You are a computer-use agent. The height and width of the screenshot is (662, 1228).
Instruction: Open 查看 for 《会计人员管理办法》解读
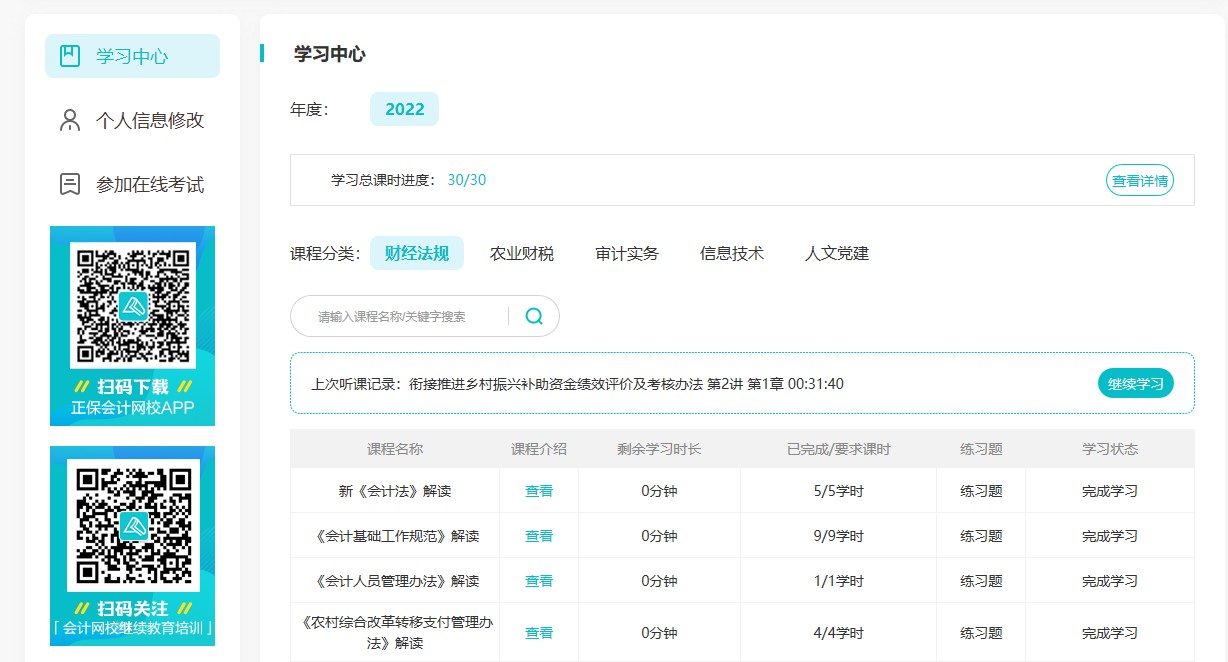point(538,580)
